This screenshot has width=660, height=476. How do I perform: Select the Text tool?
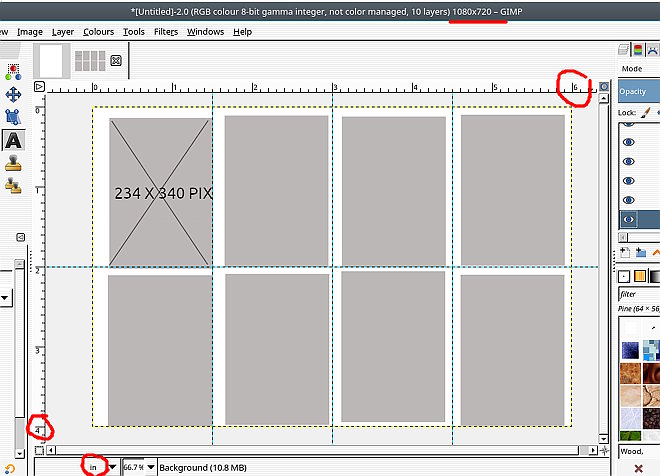13,141
